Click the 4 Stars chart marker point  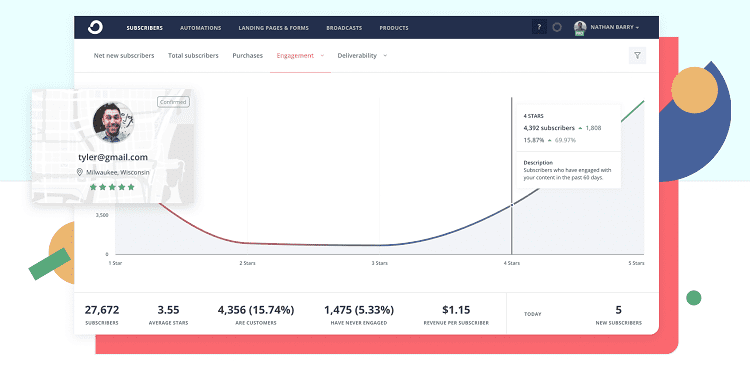point(512,205)
